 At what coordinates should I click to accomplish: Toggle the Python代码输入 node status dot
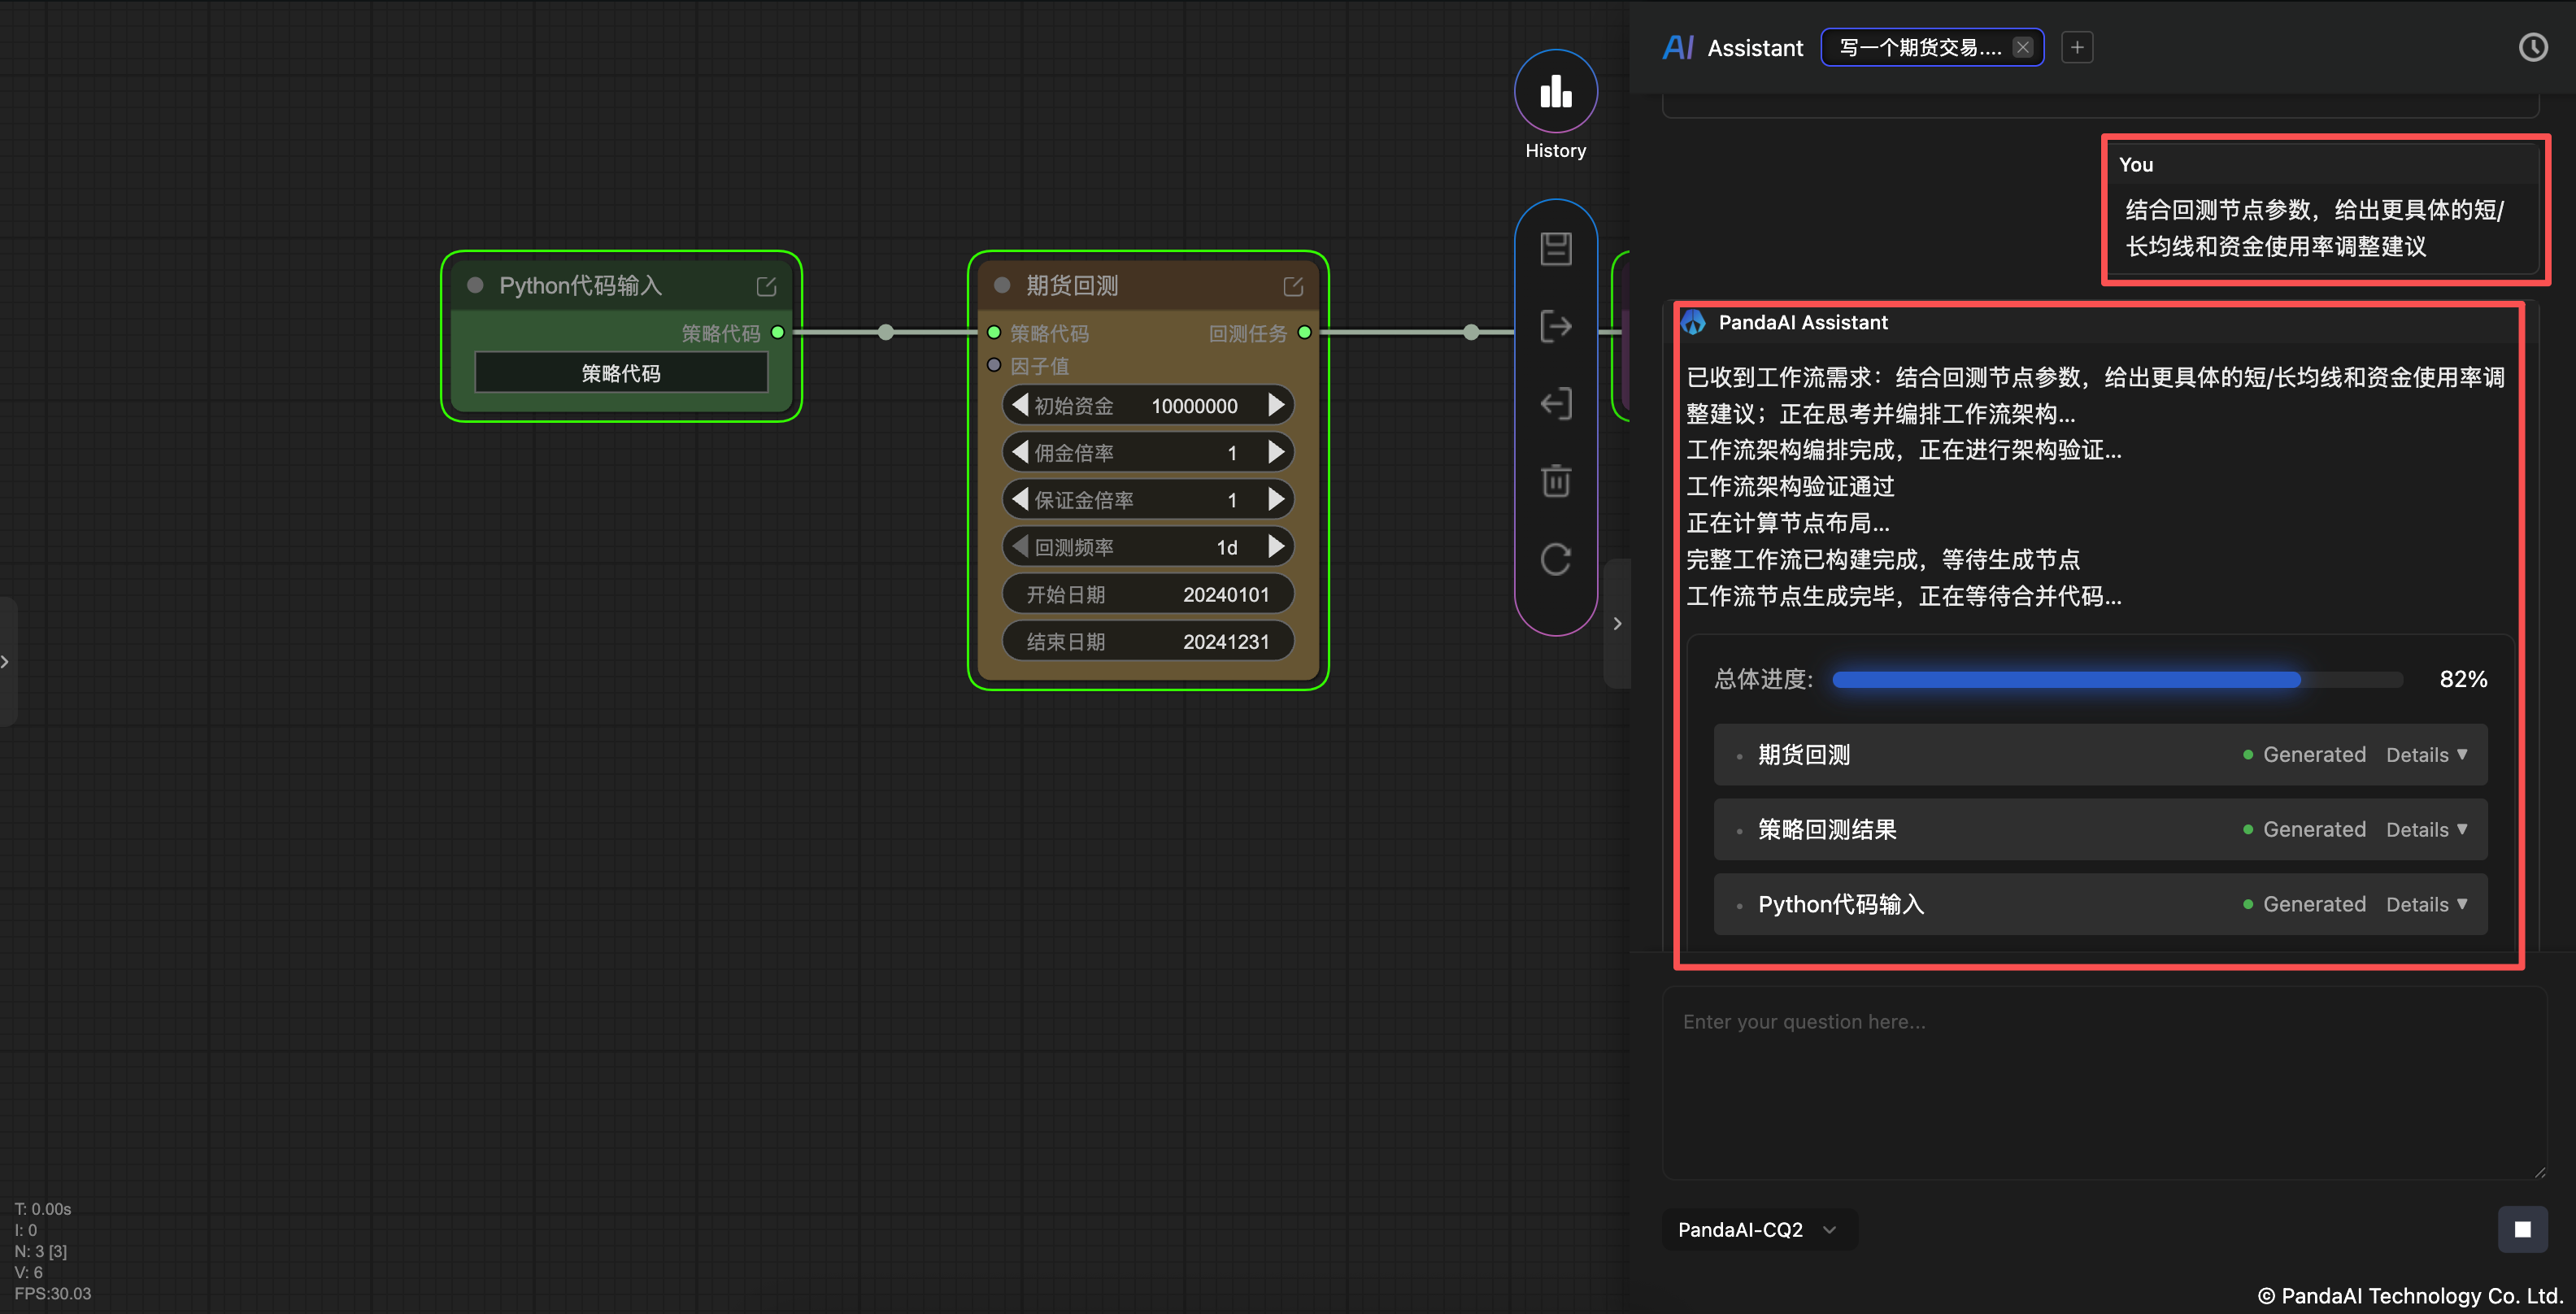click(x=475, y=286)
